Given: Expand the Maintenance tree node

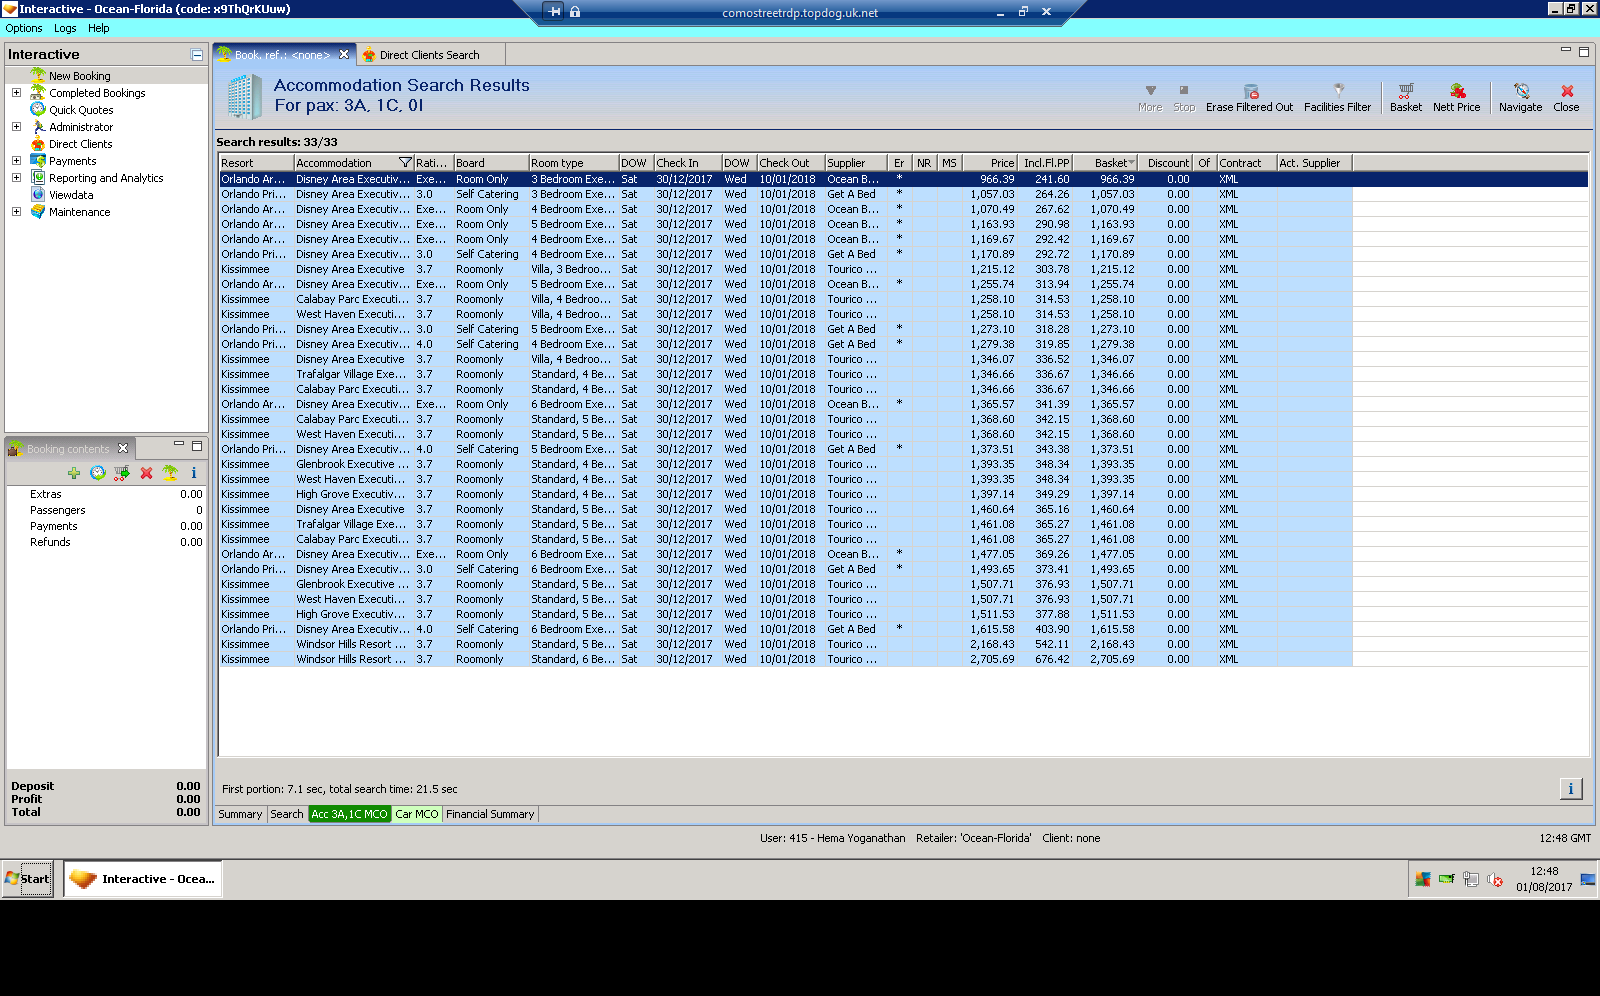Looking at the screenshot, I should point(16,212).
